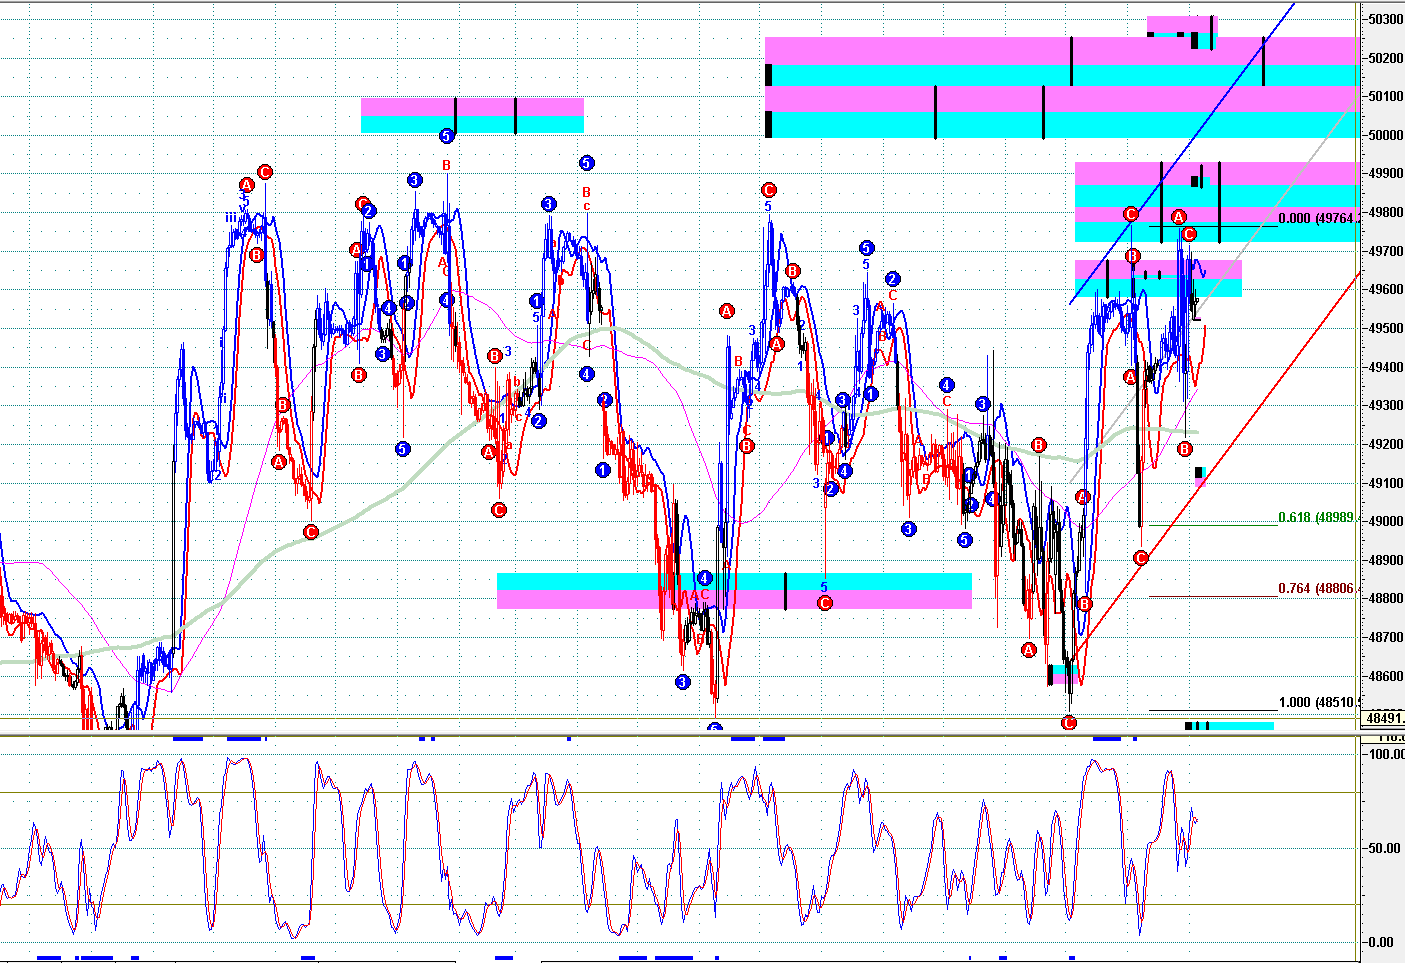Click the 0.618 (48989) Fibonacci level label
Screen dimensions: 1405x963
(x=1317, y=518)
